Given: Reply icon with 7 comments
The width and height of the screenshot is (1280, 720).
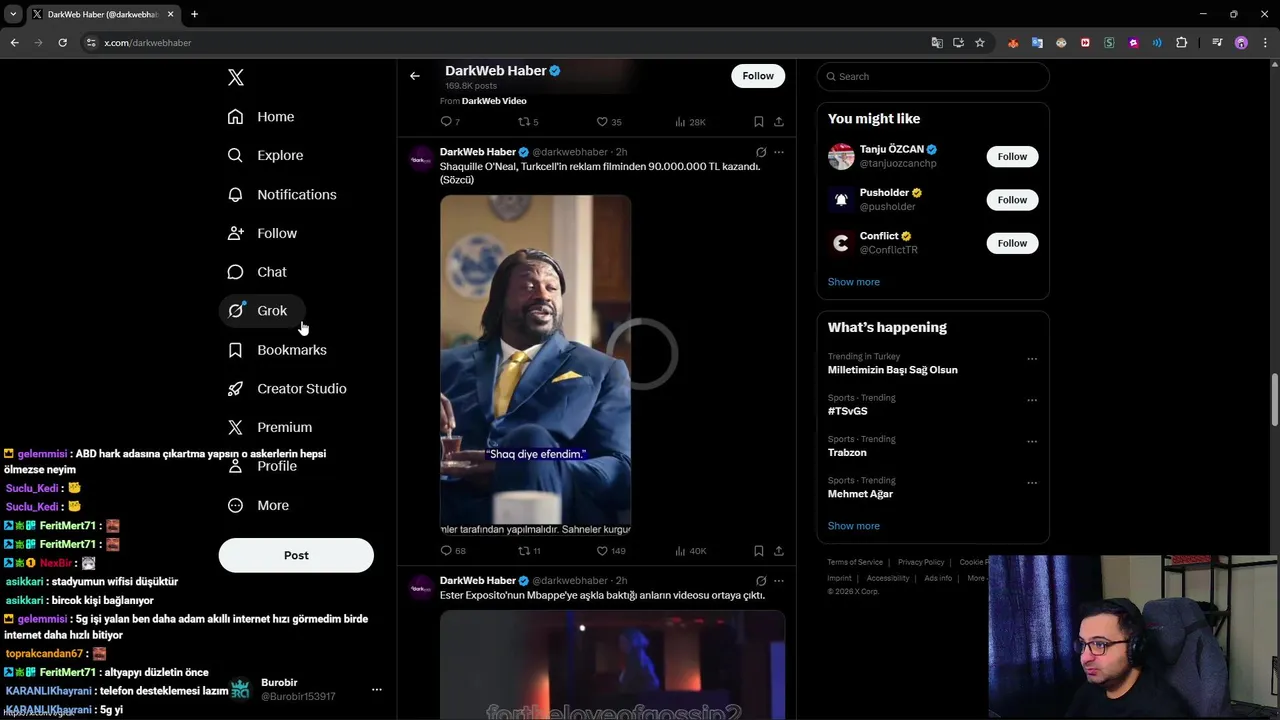Looking at the screenshot, I should pyautogui.click(x=446, y=122).
